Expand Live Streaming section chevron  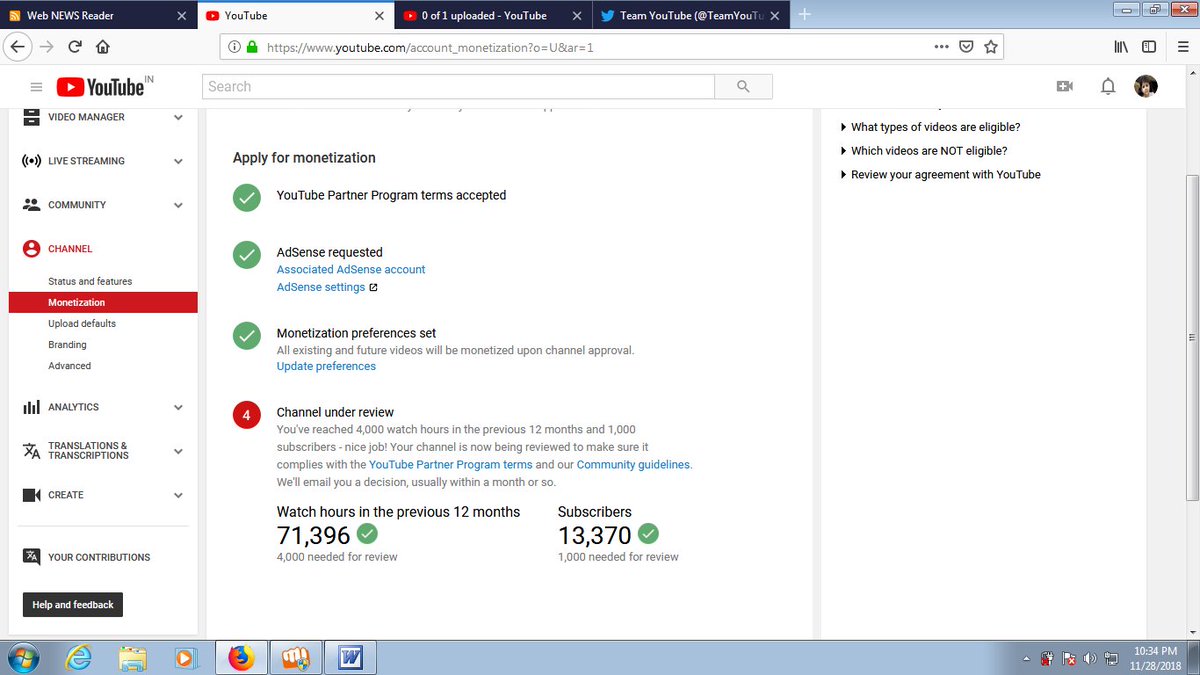click(178, 161)
